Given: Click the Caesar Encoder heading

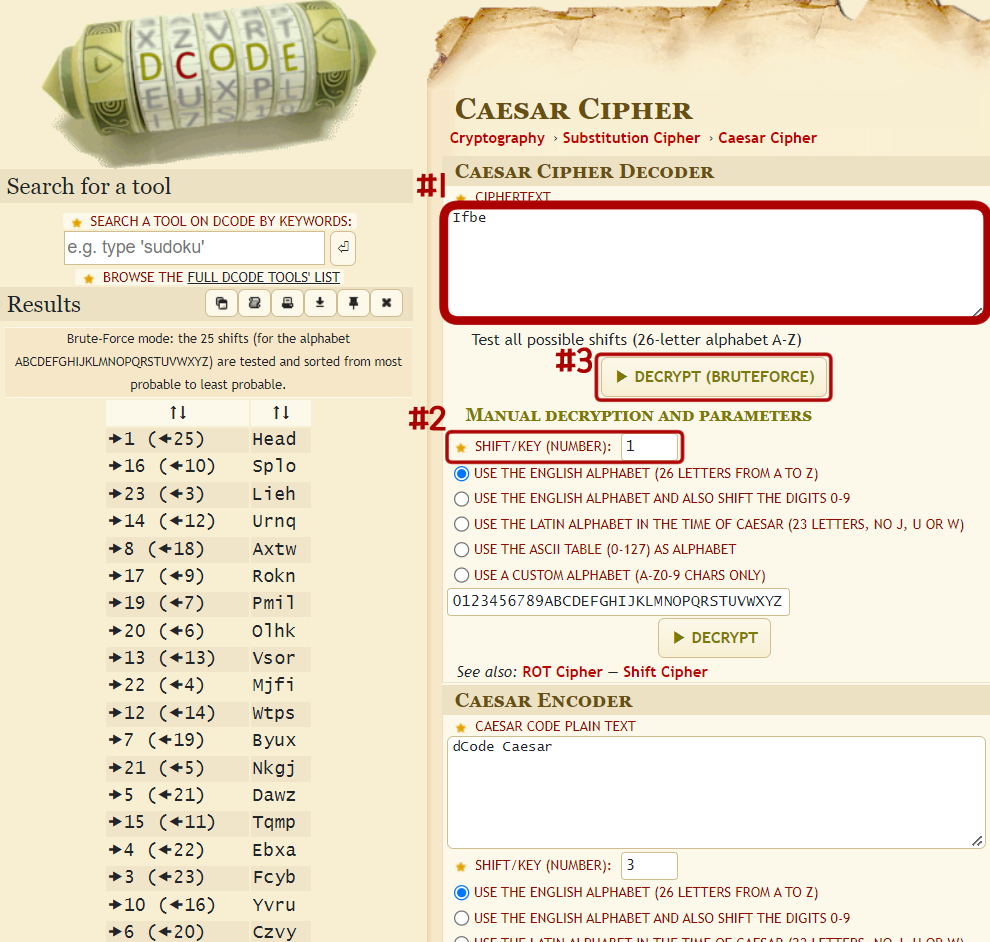Looking at the screenshot, I should coord(544,701).
